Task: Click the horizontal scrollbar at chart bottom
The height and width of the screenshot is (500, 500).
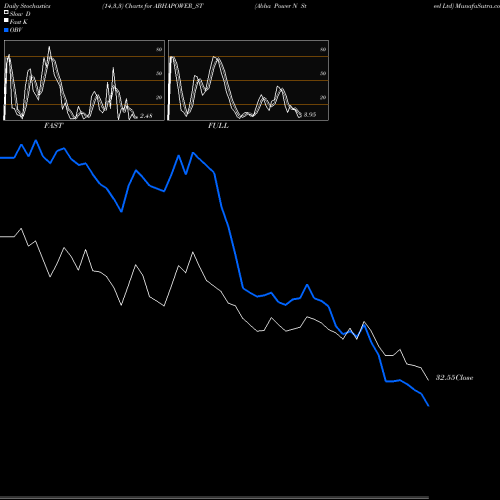Action: [214, 498]
